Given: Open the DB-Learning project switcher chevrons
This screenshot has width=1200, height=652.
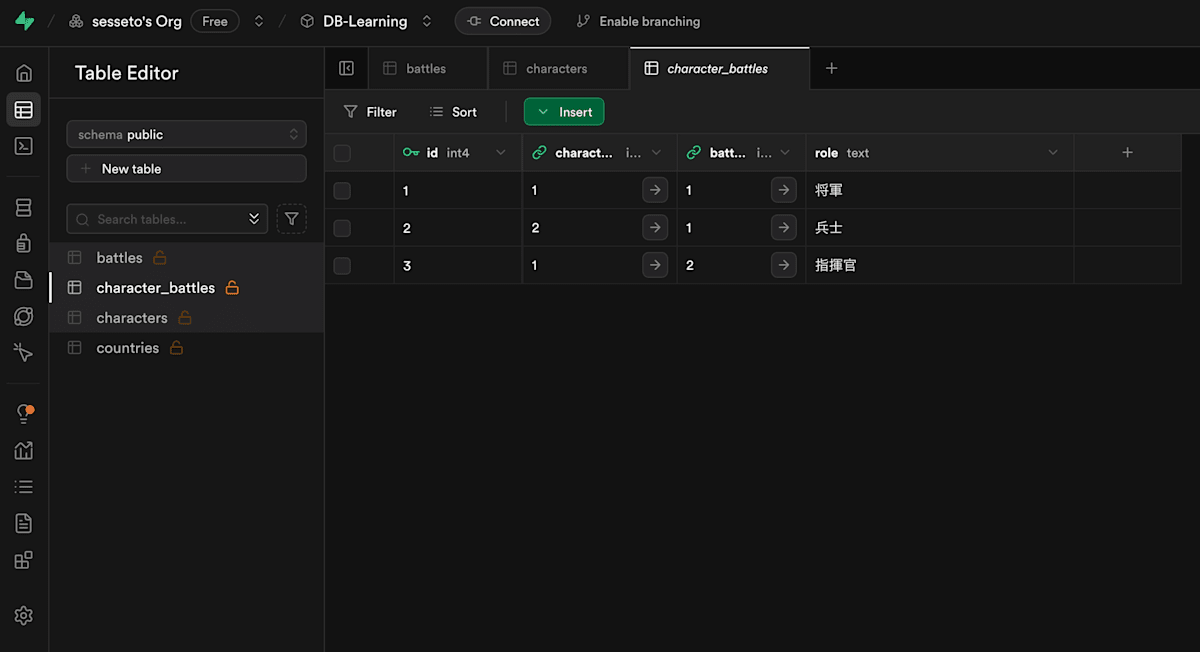Looking at the screenshot, I should 427,21.
